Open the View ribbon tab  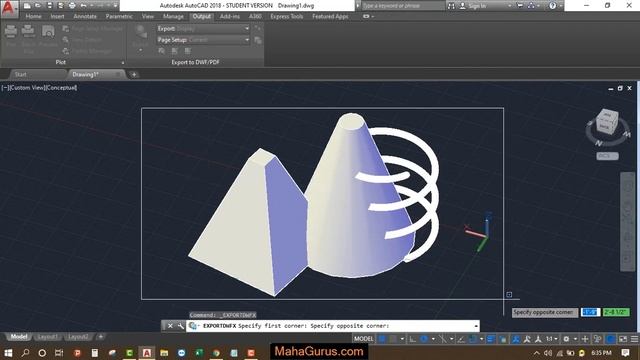click(148, 16)
